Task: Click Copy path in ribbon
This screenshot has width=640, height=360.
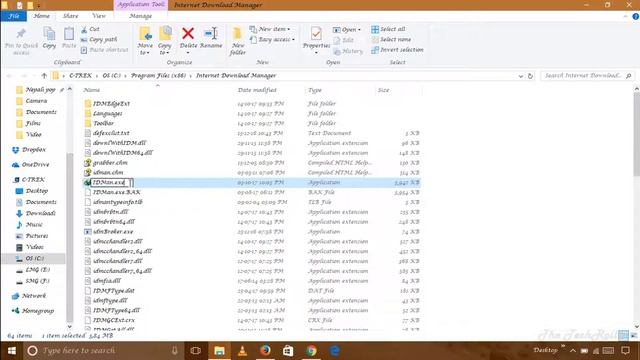Action: click(x=99, y=40)
